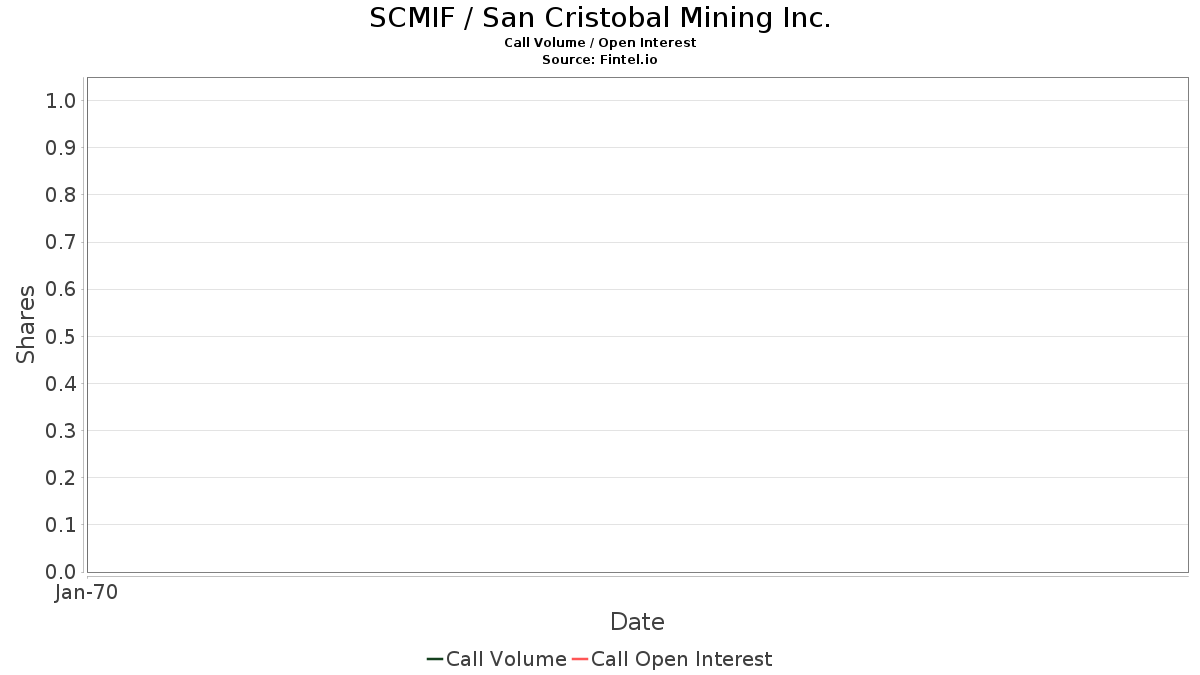
Task: Click the Call Volume / Open Interest subtitle
Action: click(x=600, y=43)
